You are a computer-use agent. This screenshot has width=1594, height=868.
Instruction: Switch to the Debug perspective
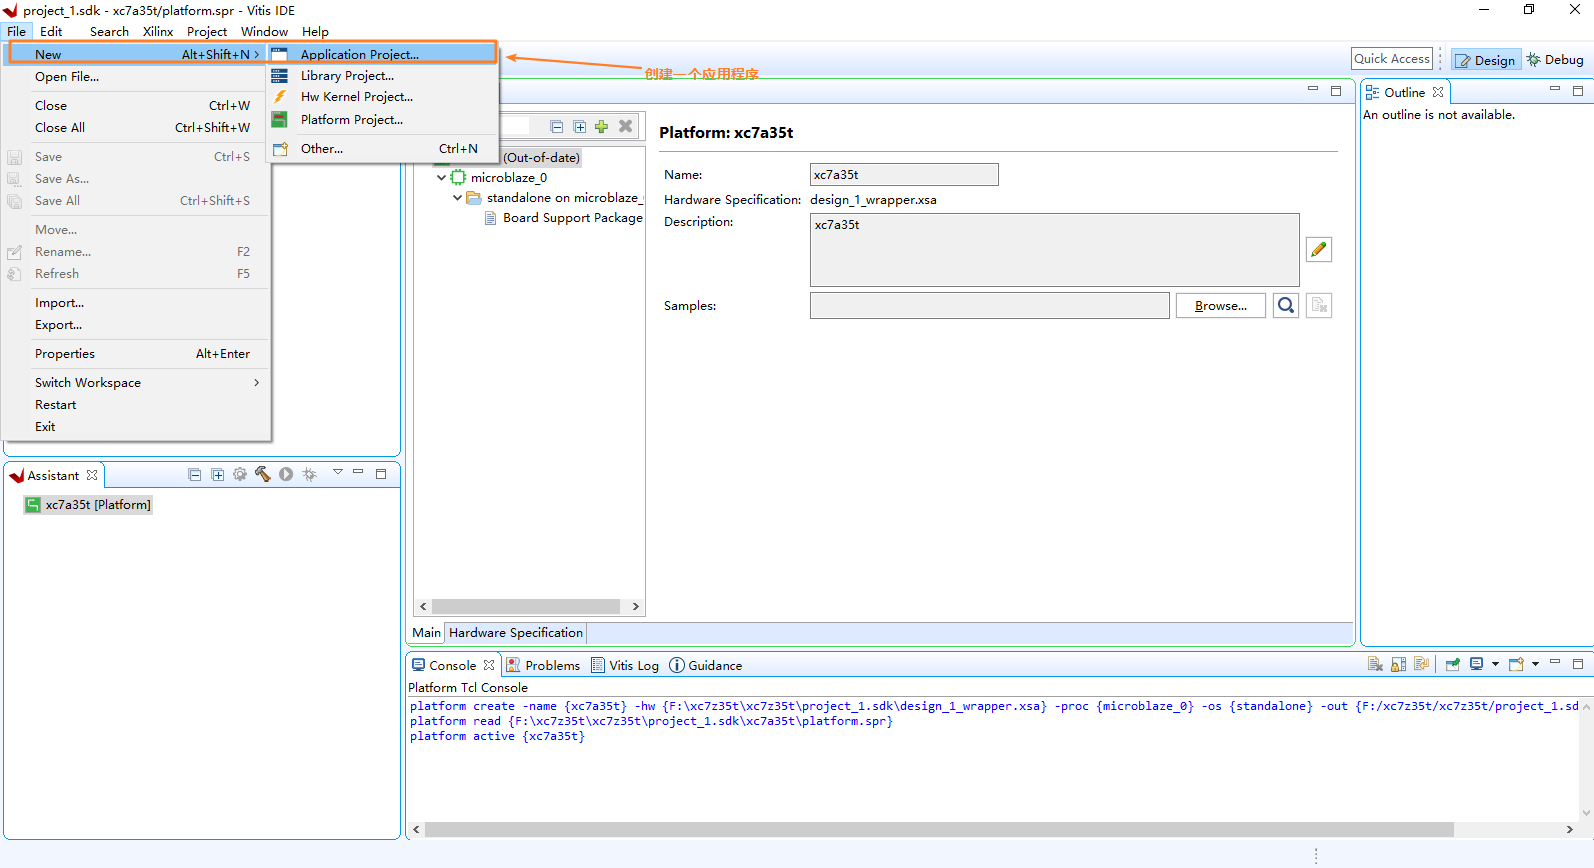click(1555, 60)
